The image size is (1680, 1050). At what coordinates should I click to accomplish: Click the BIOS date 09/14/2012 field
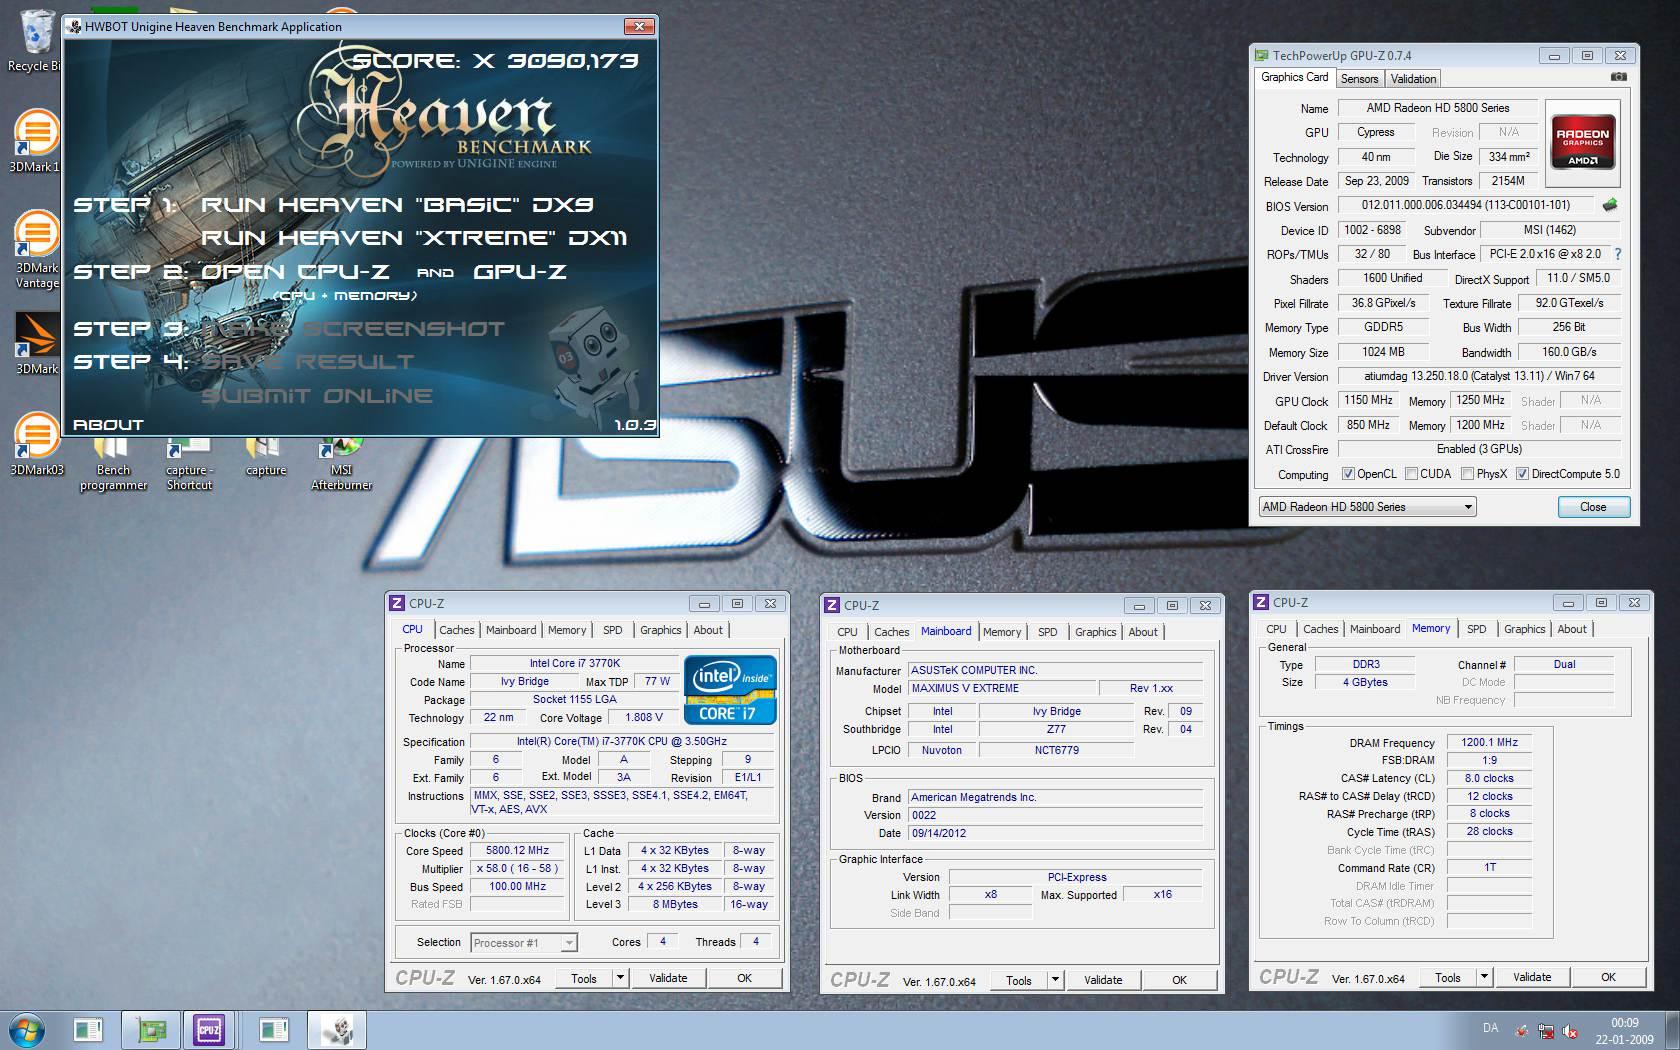pyautogui.click(x=1055, y=833)
